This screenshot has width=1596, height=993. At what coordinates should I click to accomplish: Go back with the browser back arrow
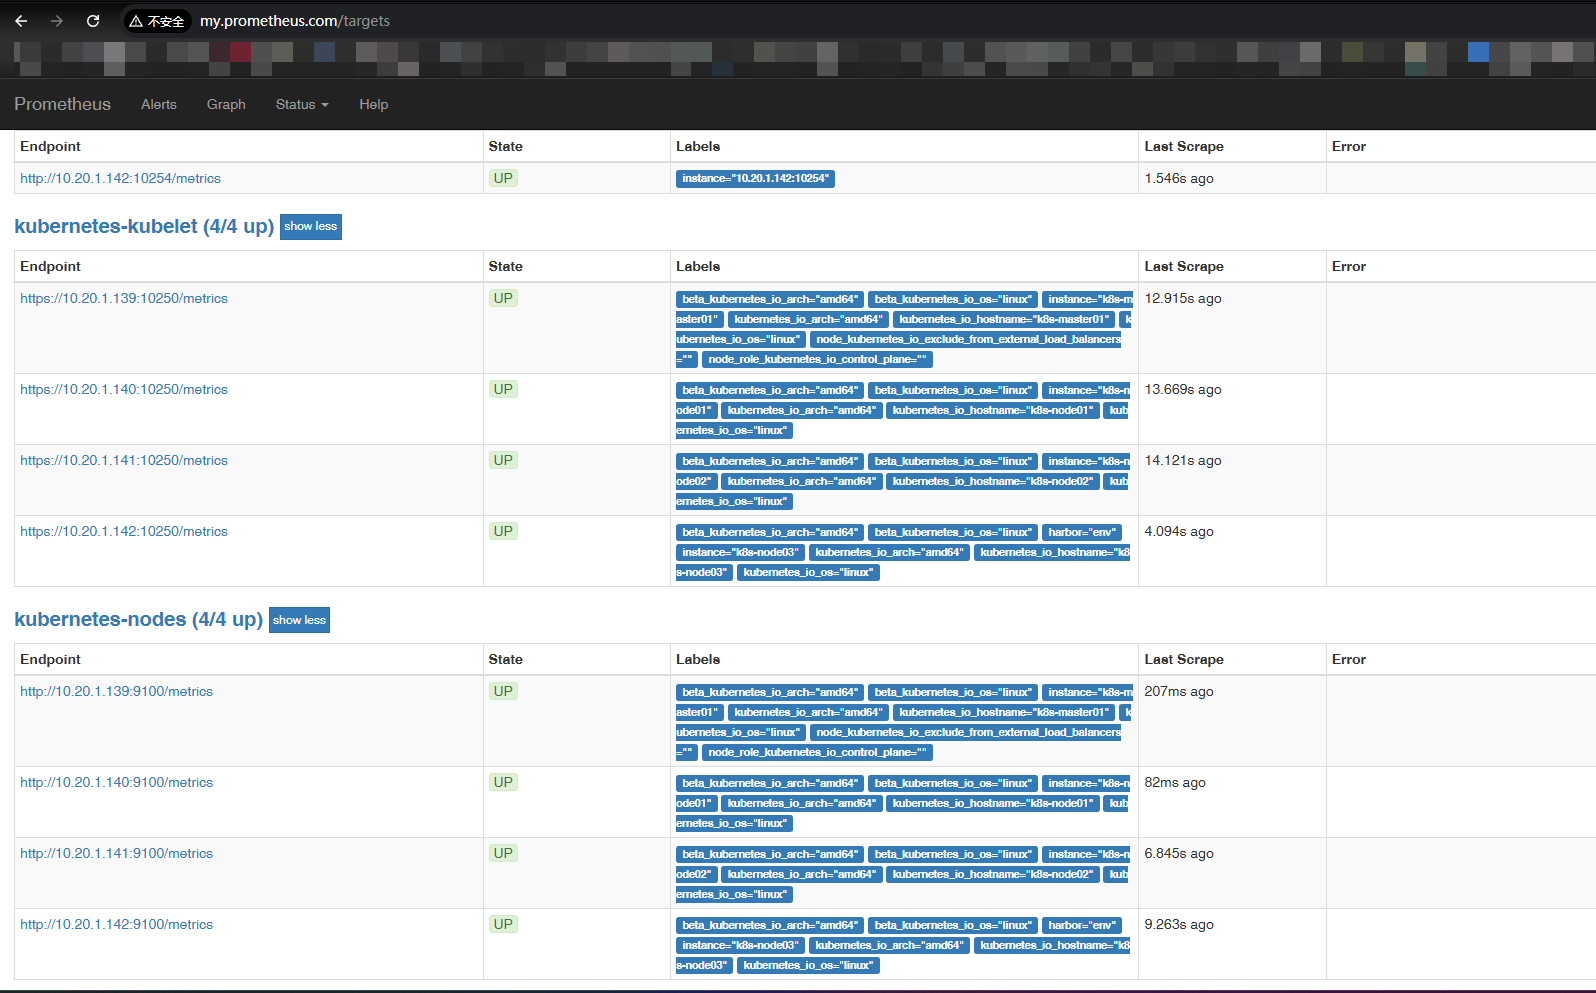tap(21, 21)
